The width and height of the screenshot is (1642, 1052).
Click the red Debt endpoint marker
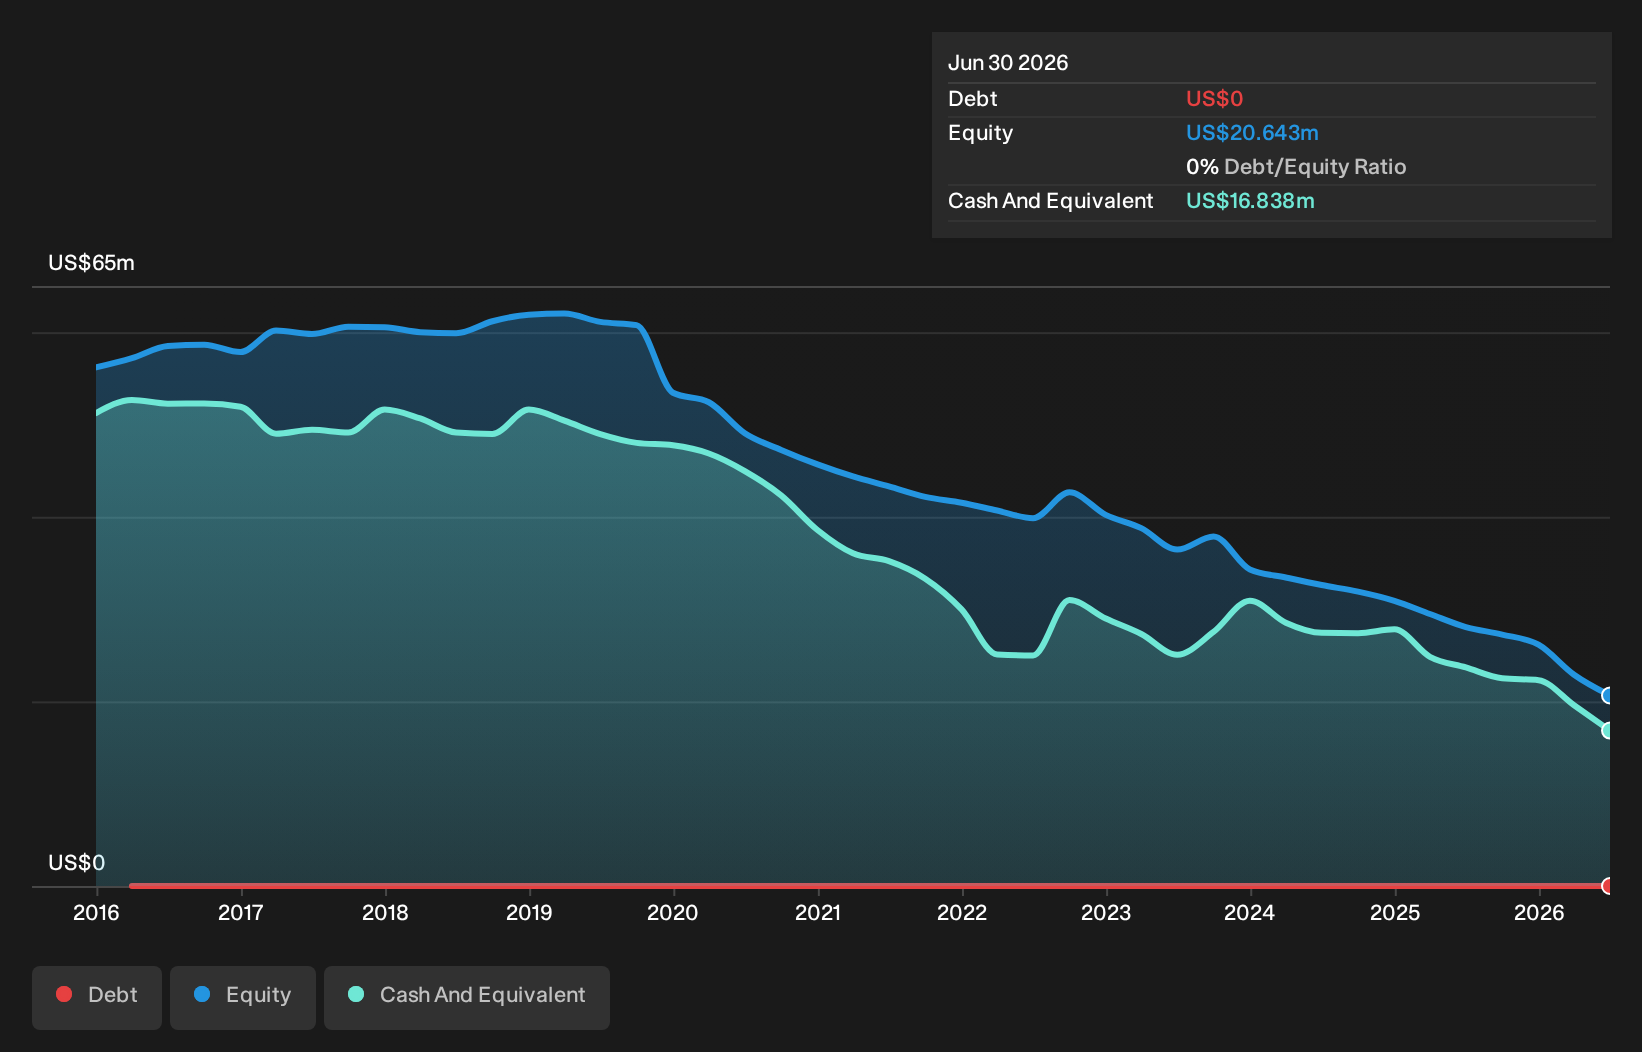click(1608, 886)
